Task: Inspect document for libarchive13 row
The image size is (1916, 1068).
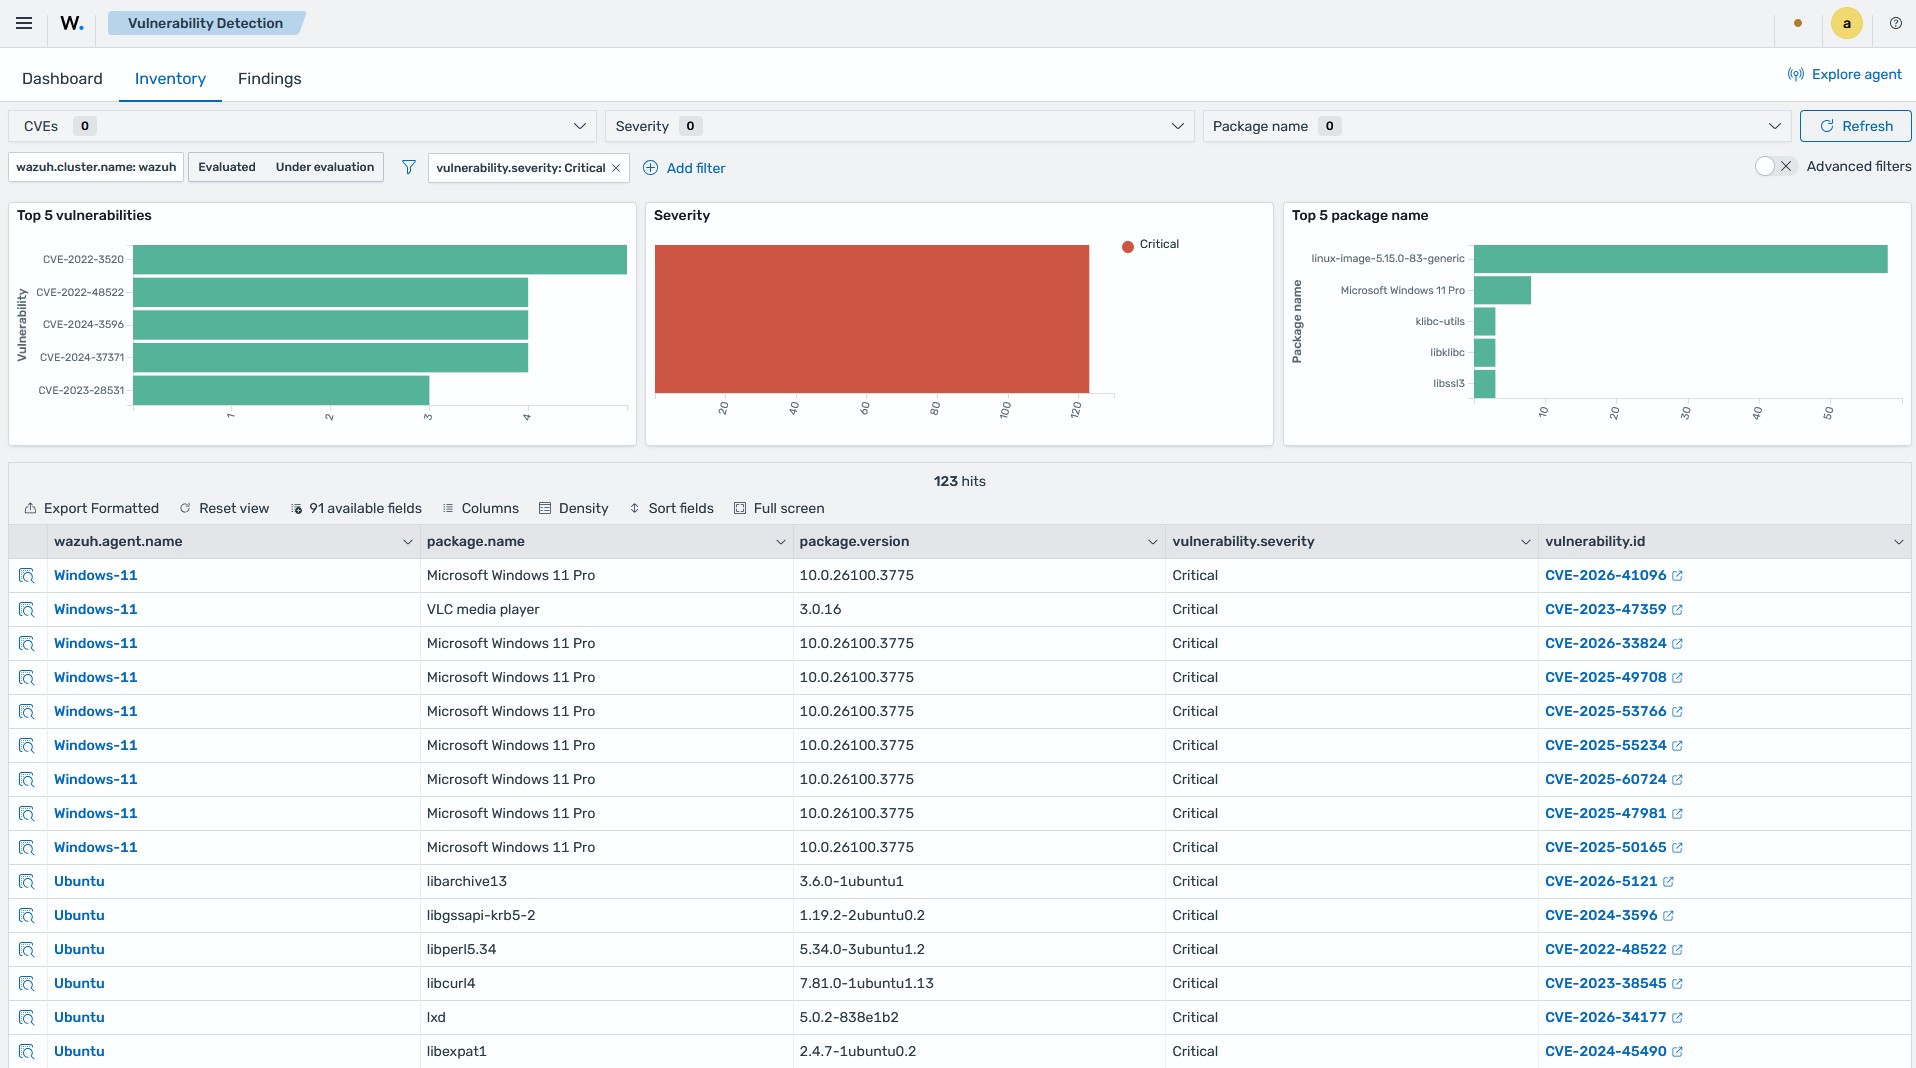Action: (27, 882)
